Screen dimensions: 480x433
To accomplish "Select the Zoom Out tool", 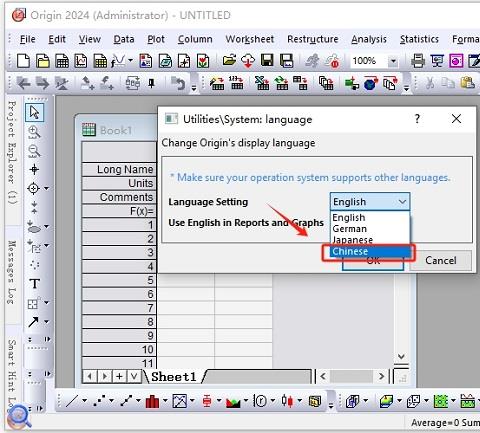I will point(34,151).
